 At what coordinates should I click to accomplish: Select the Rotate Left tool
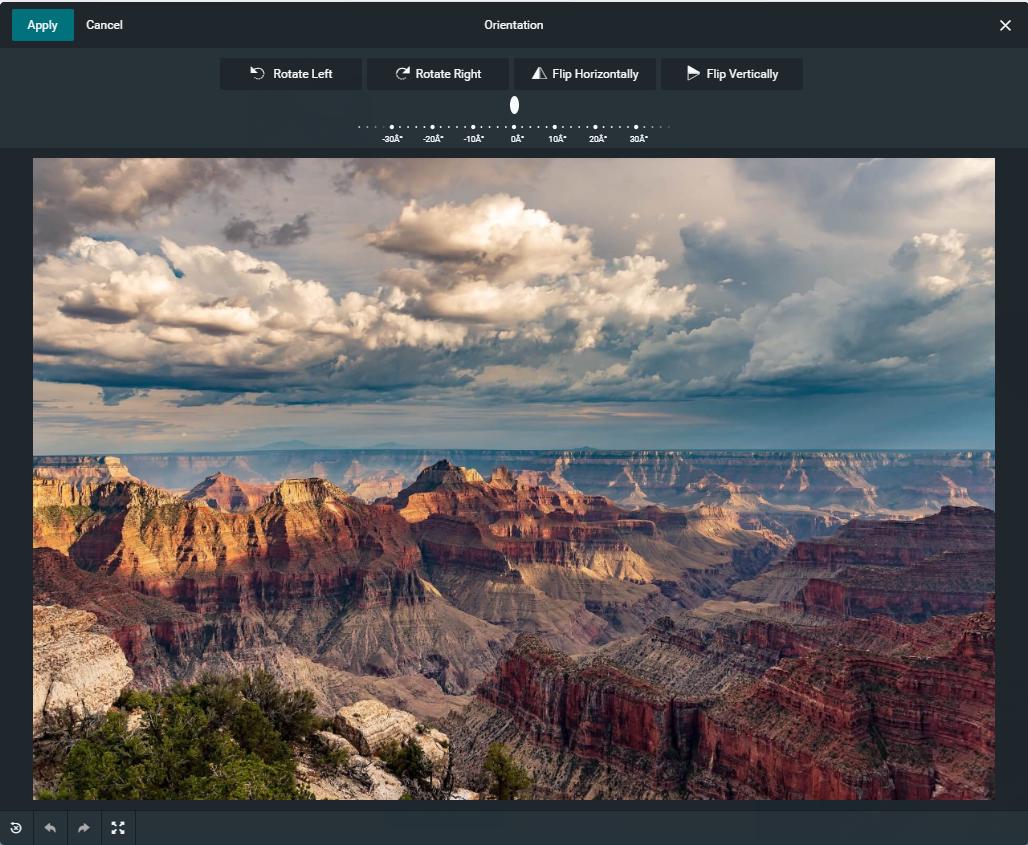click(x=290, y=73)
